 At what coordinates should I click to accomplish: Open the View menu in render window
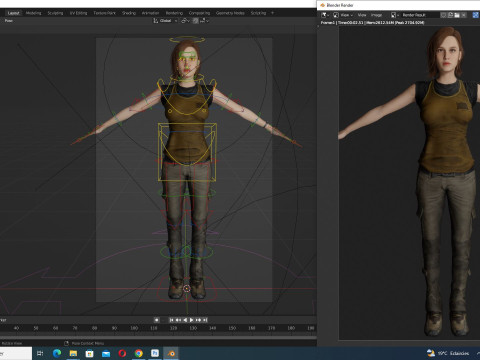(362, 15)
